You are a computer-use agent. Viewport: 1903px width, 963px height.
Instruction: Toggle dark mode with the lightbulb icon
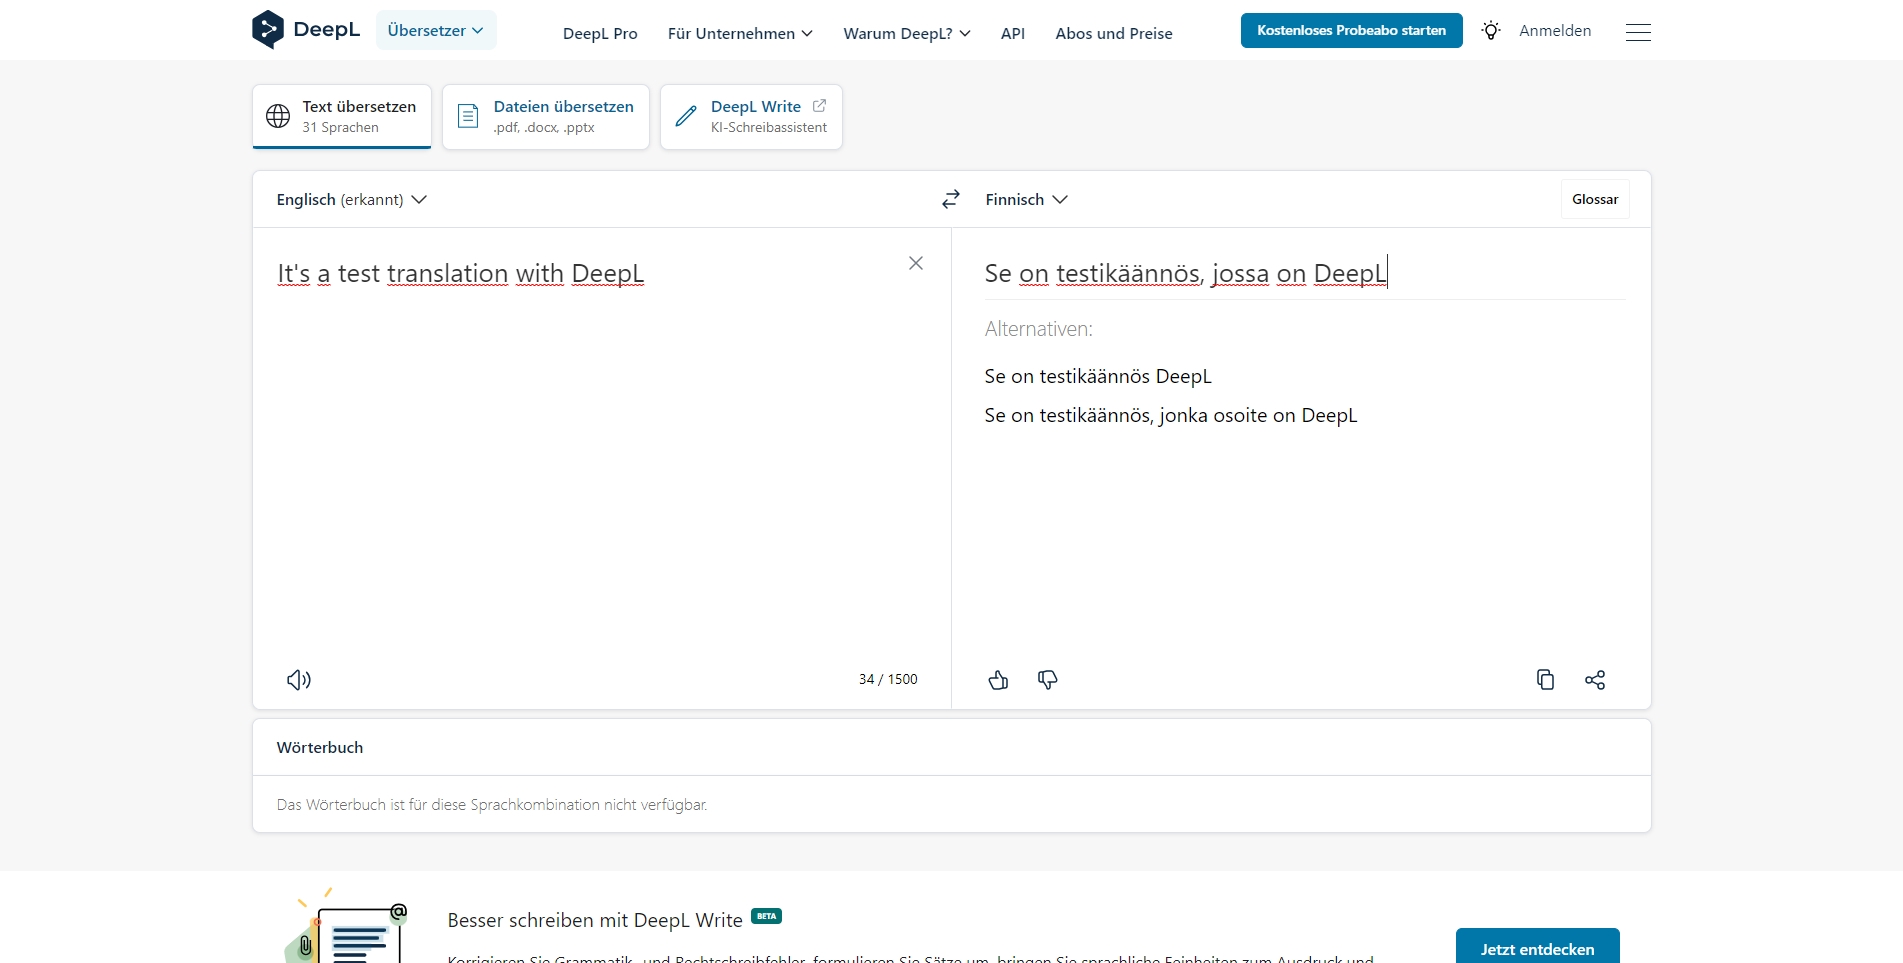point(1491,31)
